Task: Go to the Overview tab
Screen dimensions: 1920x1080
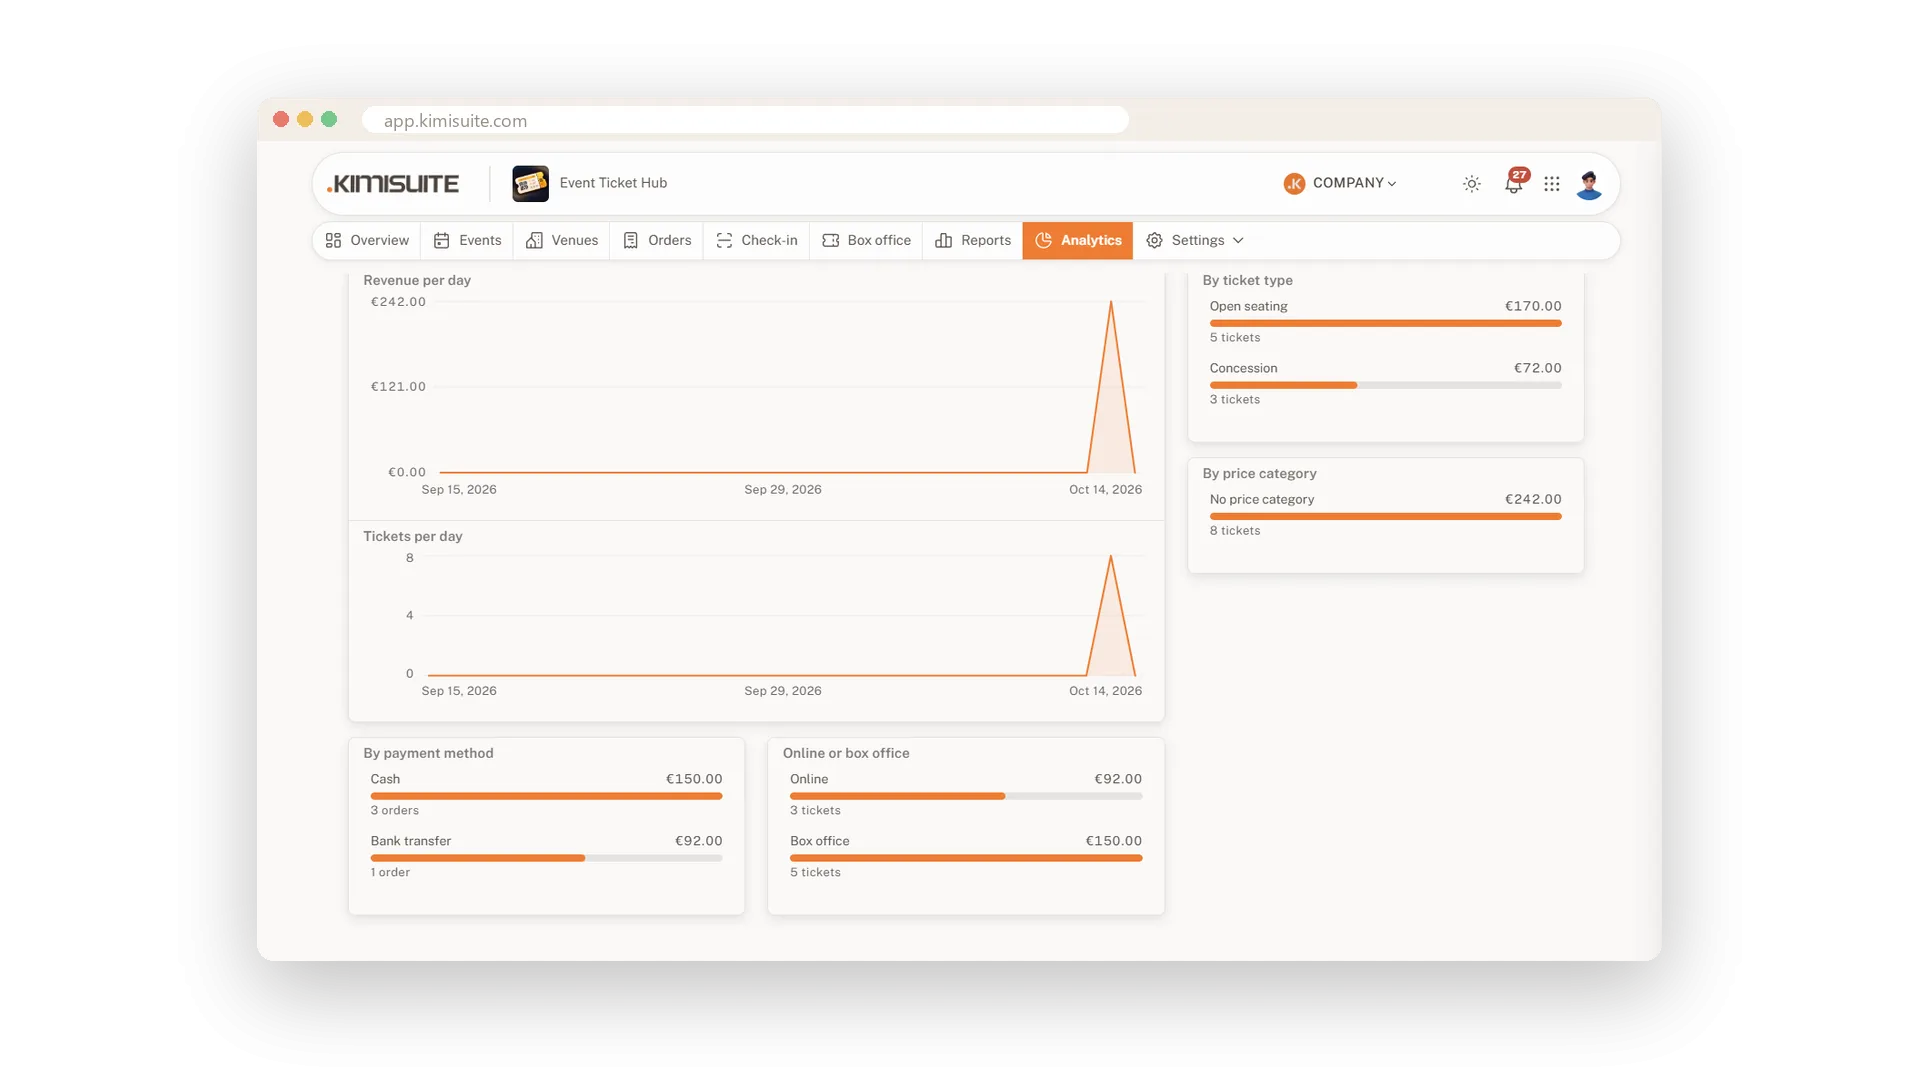Action: point(367,241)
